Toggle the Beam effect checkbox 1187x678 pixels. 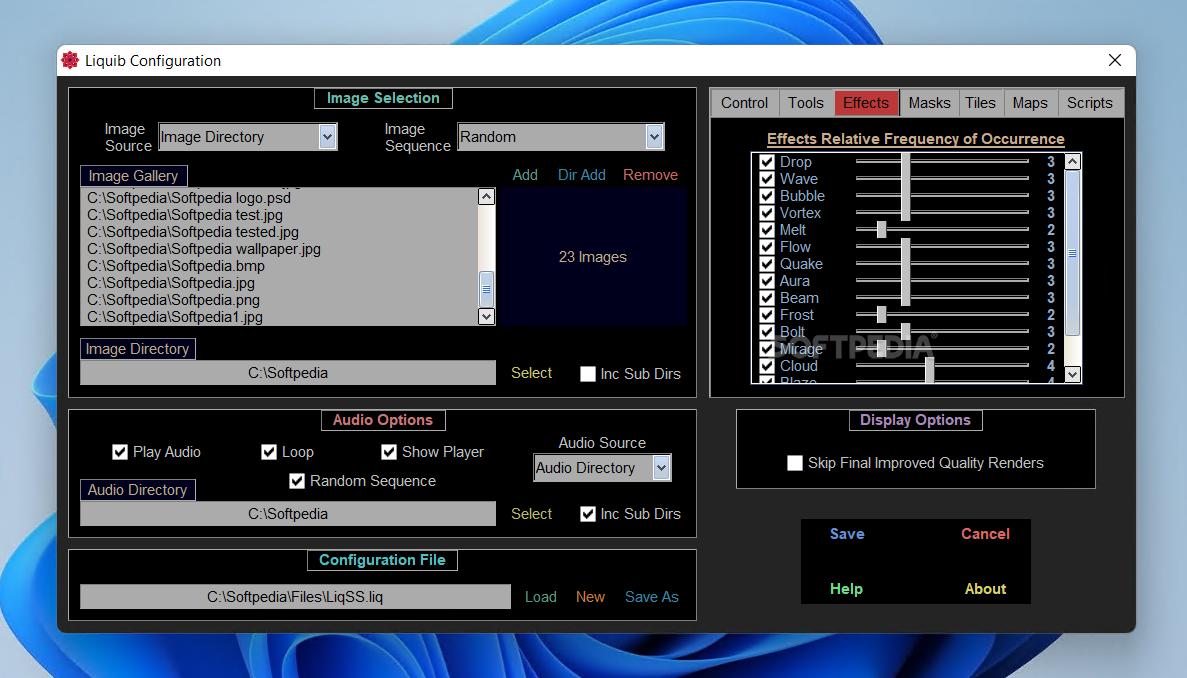[x=767, y=298]
